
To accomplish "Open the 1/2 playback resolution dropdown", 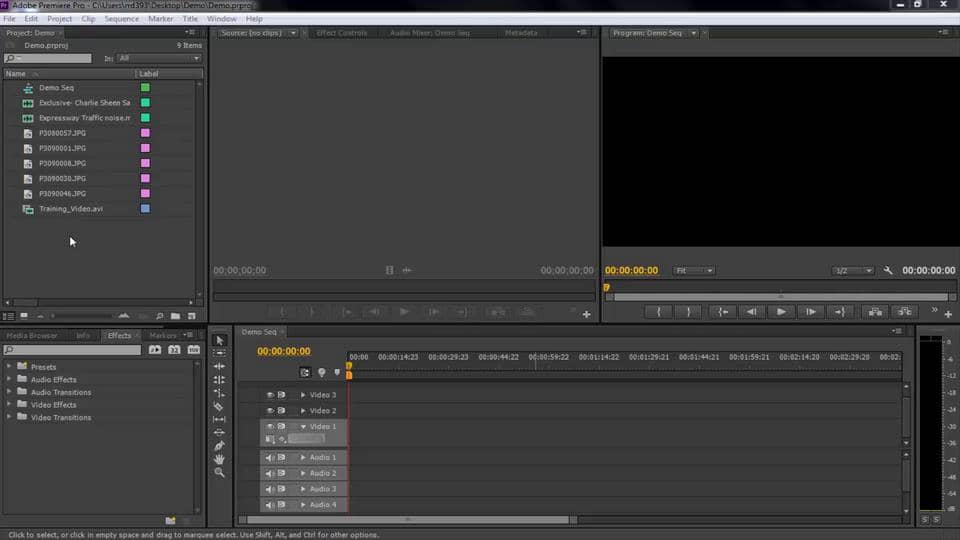I will 852,271.
